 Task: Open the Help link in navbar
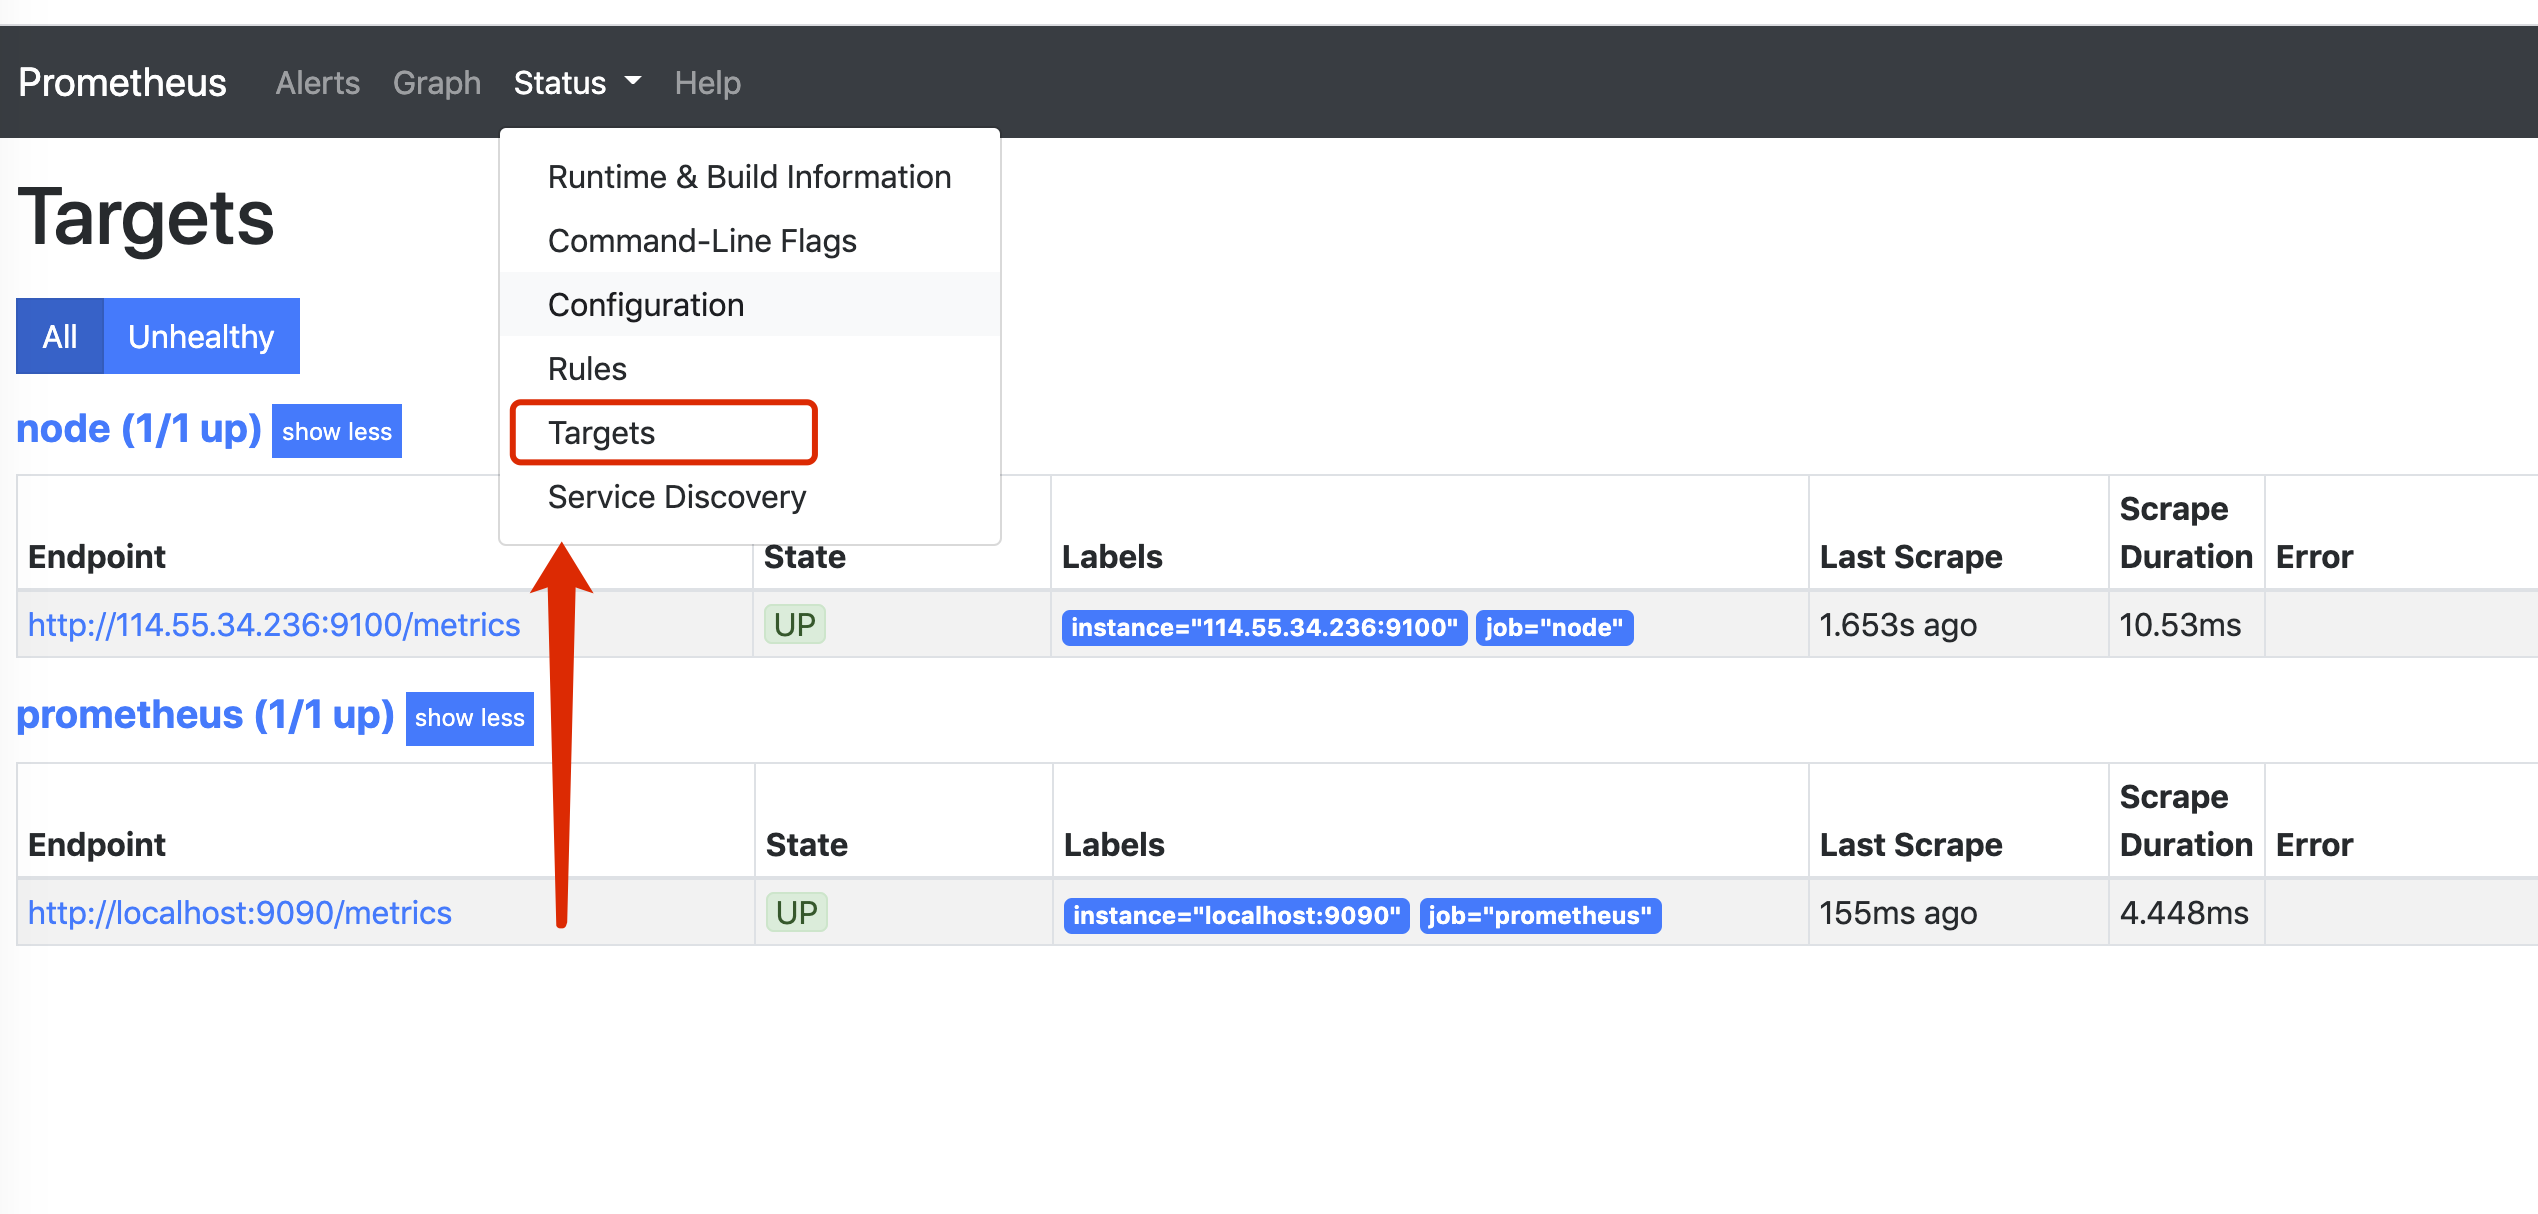(707, 82)
